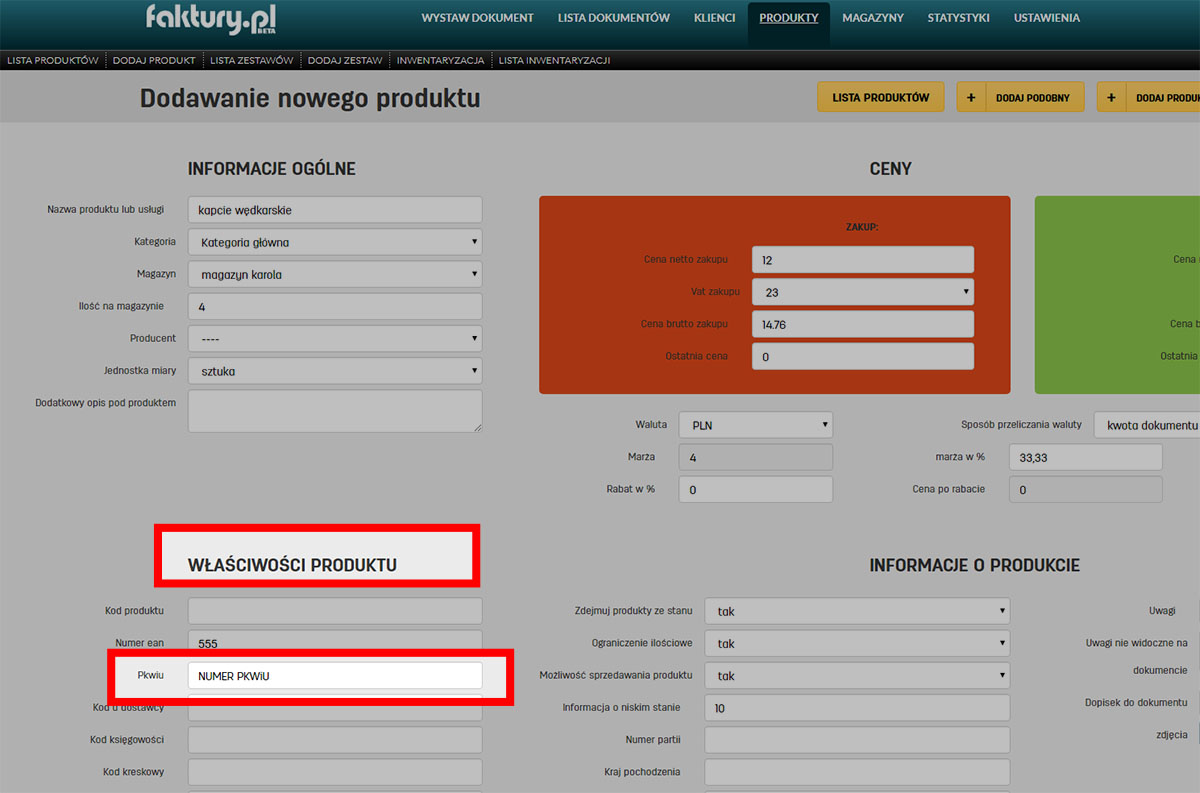Open the Magazyny section
The height and width of the screenshot is (793, 1200).
click(872, 18)
